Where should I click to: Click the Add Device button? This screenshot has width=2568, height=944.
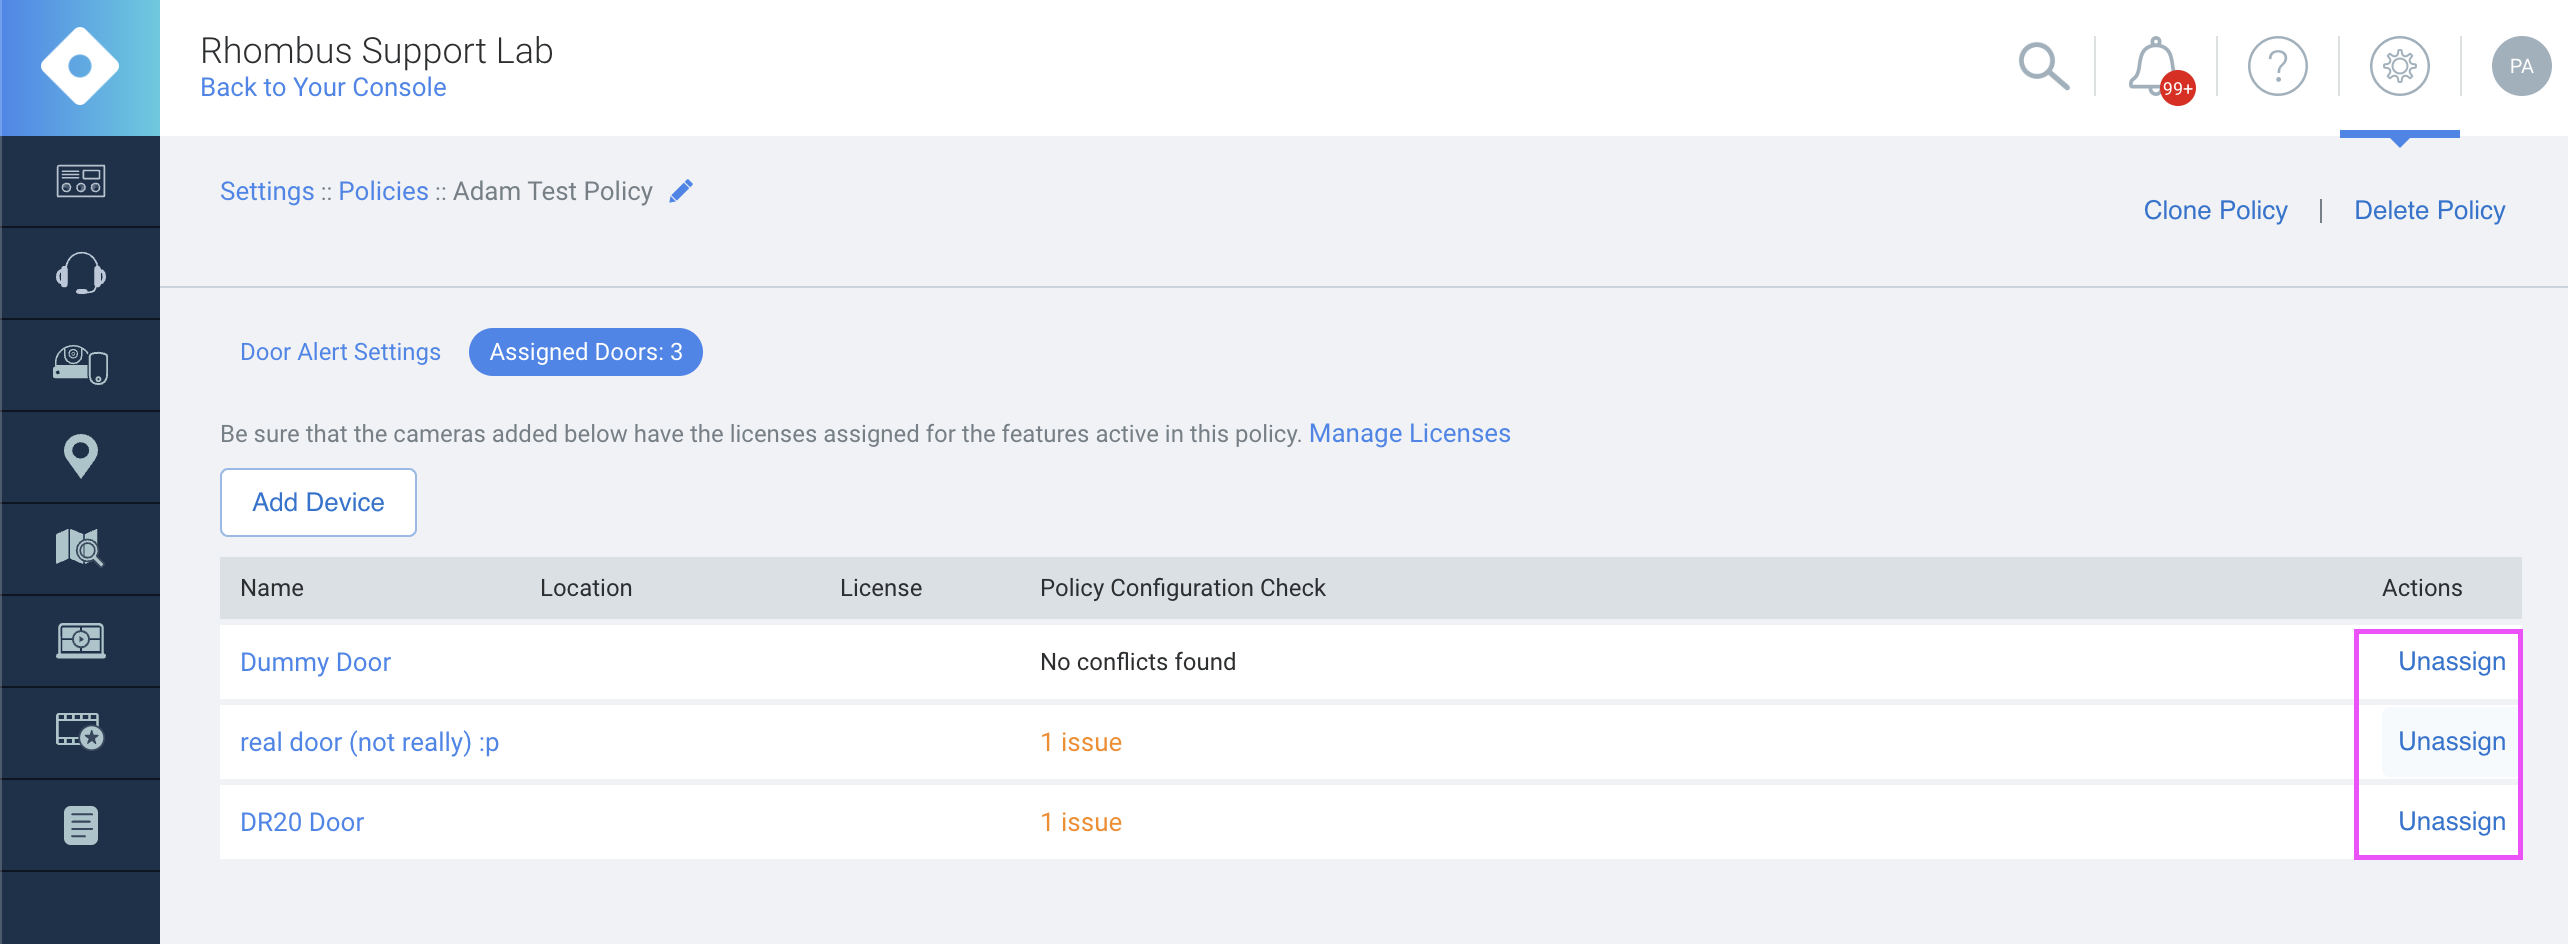click(x=317, y=502)
